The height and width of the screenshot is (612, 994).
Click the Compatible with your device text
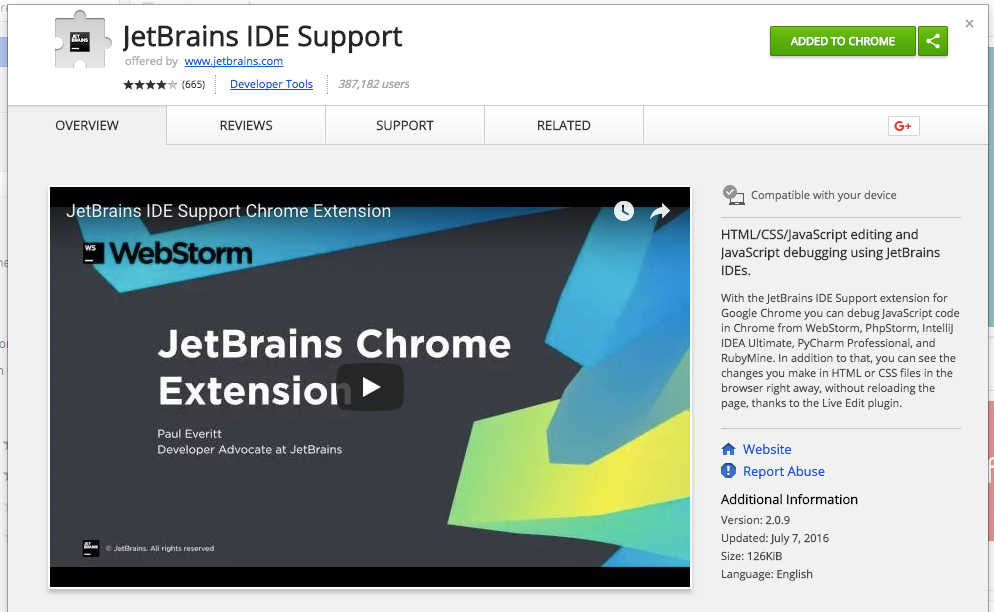click(823, 195)
